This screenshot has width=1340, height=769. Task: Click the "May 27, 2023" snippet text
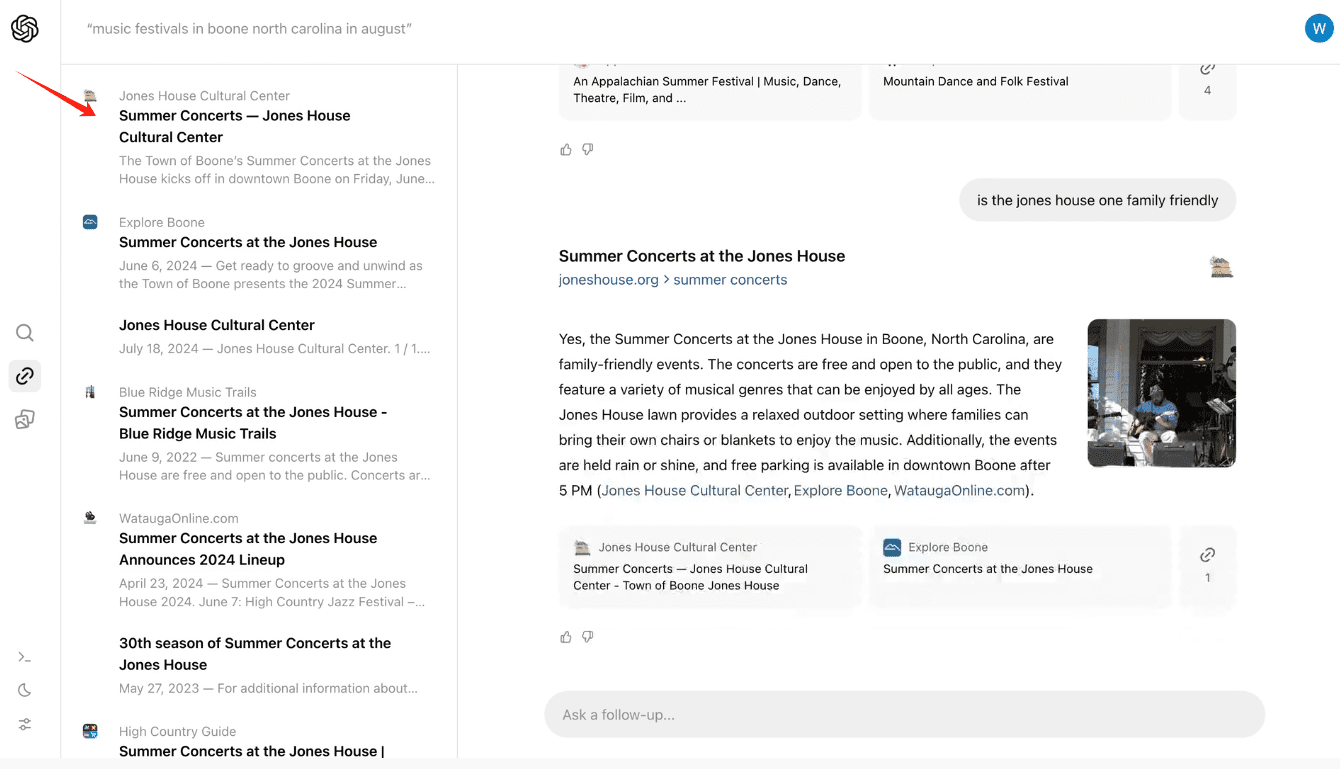tap(268, 688)
